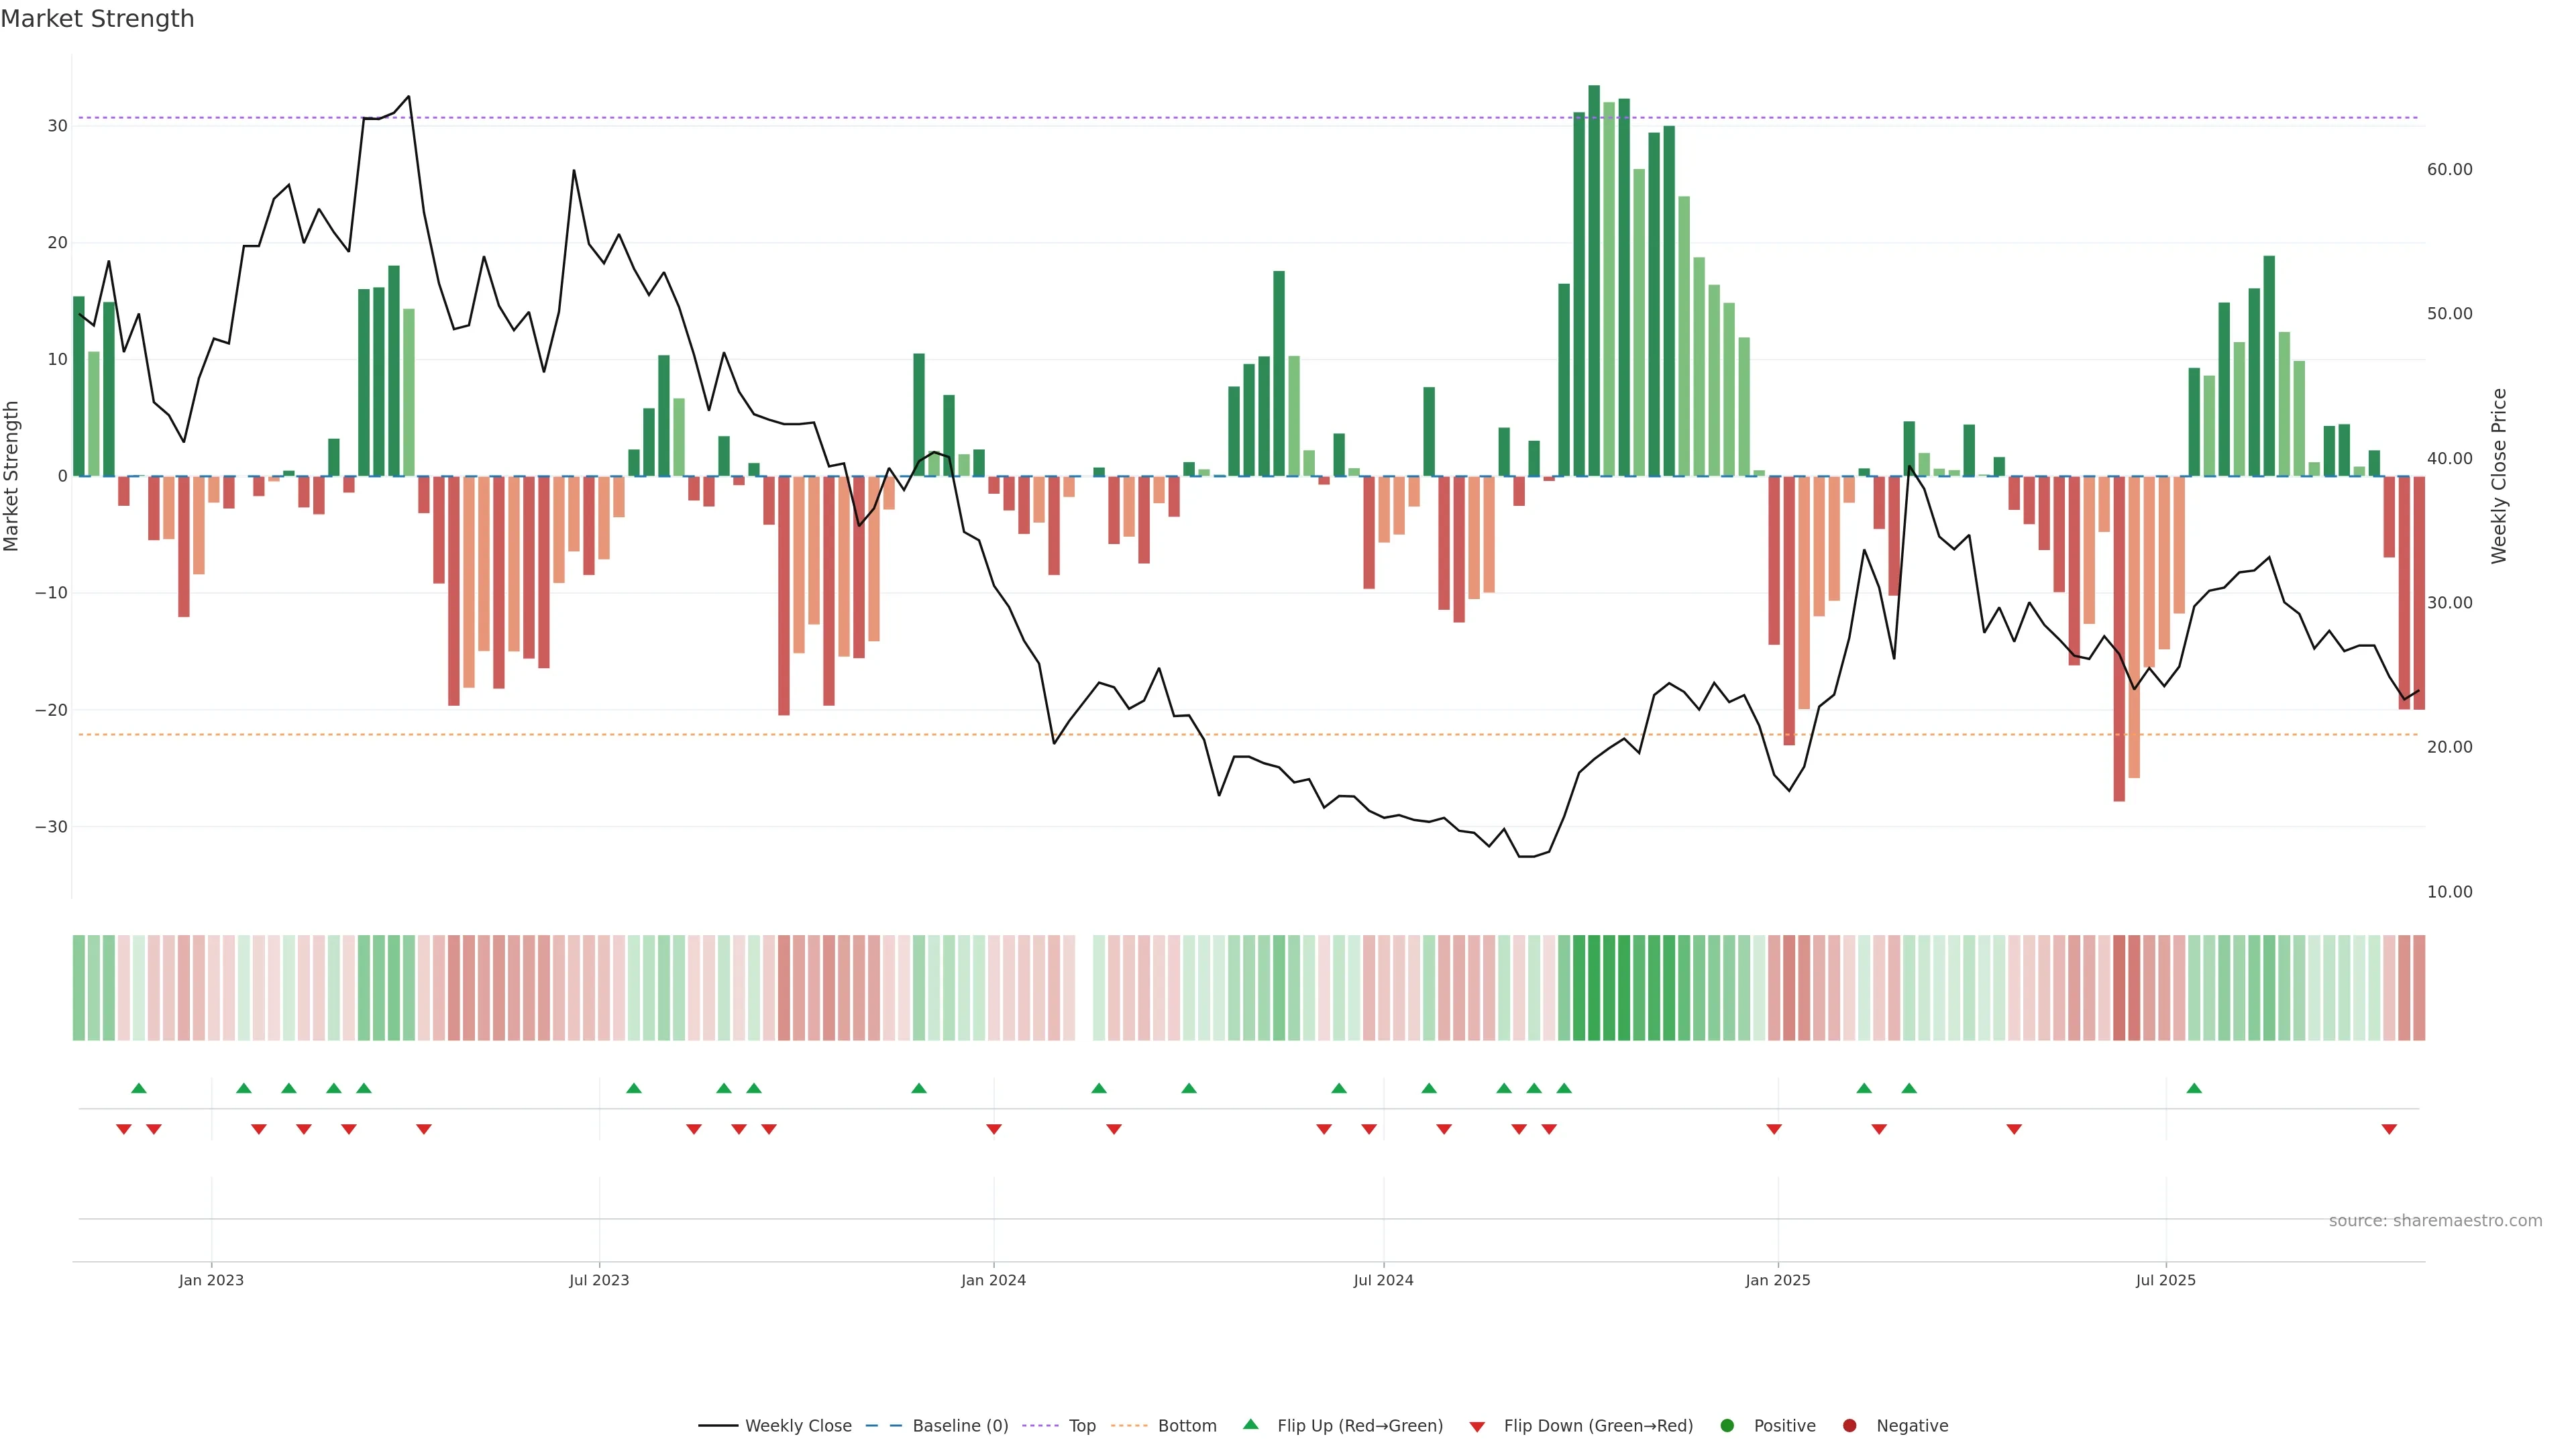
Task: Click the blue dashed Baseline legend icon
Action: 883,1426
